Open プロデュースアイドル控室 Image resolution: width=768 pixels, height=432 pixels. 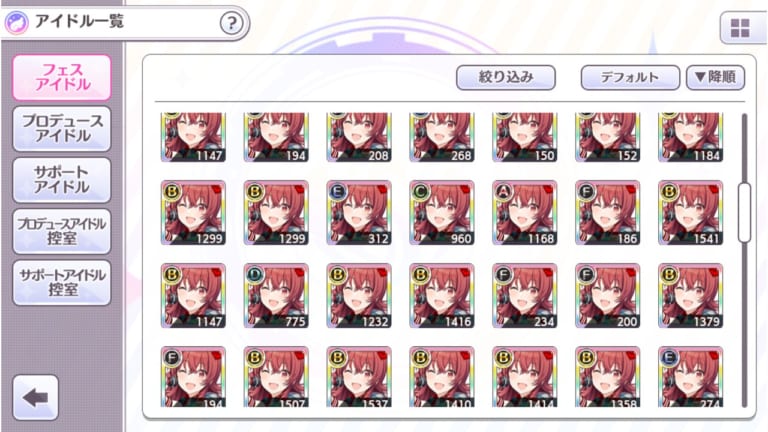[62, 231]
